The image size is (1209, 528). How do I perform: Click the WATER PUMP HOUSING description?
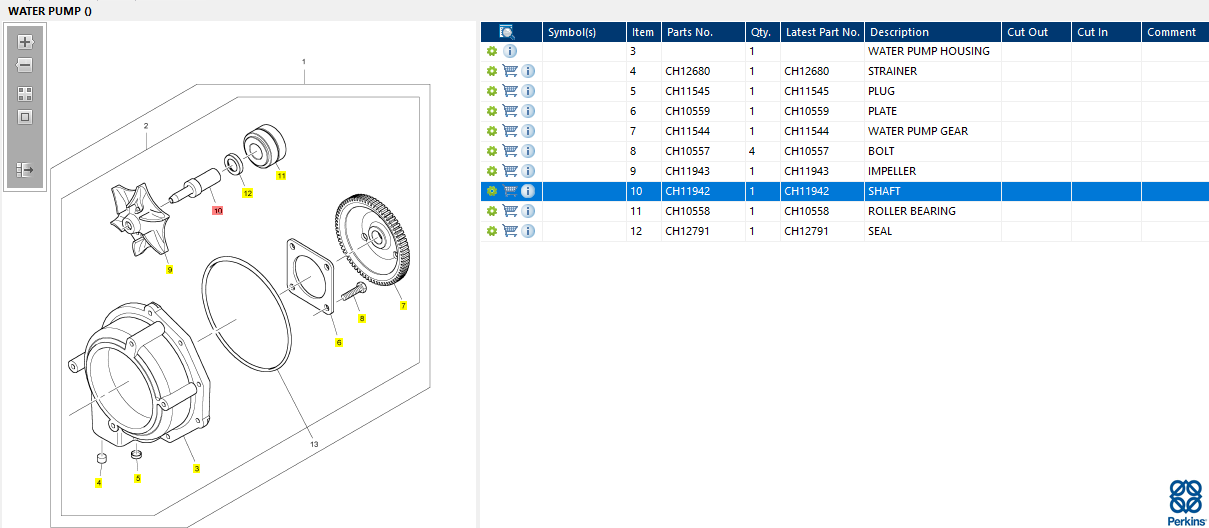(x=929, y=51)
